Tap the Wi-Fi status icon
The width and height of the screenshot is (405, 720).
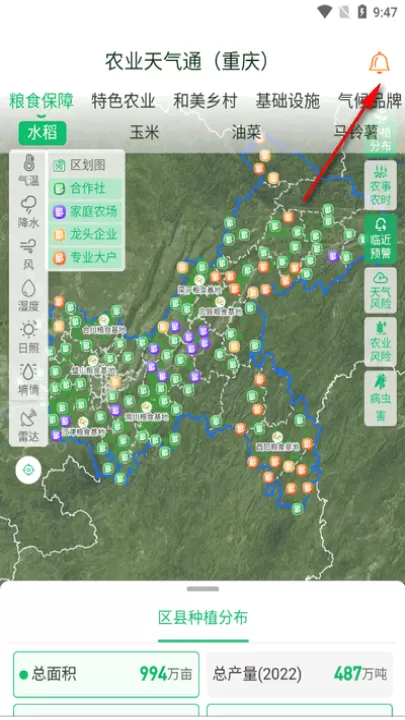point(325,12)
